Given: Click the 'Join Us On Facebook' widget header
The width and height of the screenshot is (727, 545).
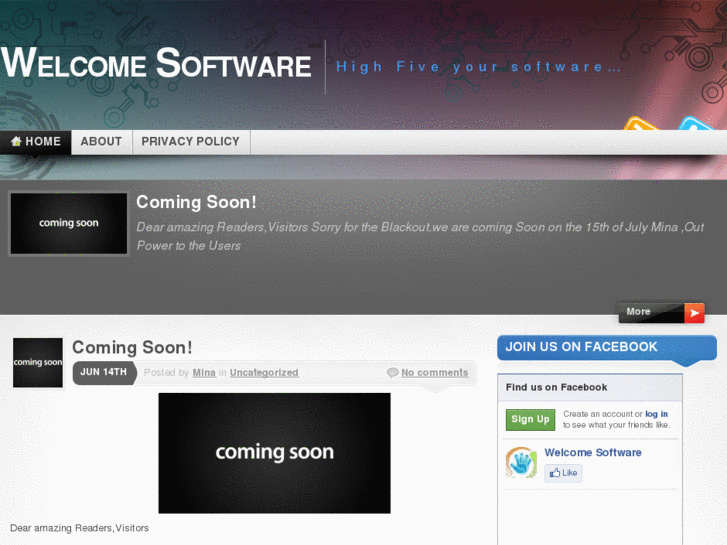Looking at the screenshot, I should coord(607,347).
